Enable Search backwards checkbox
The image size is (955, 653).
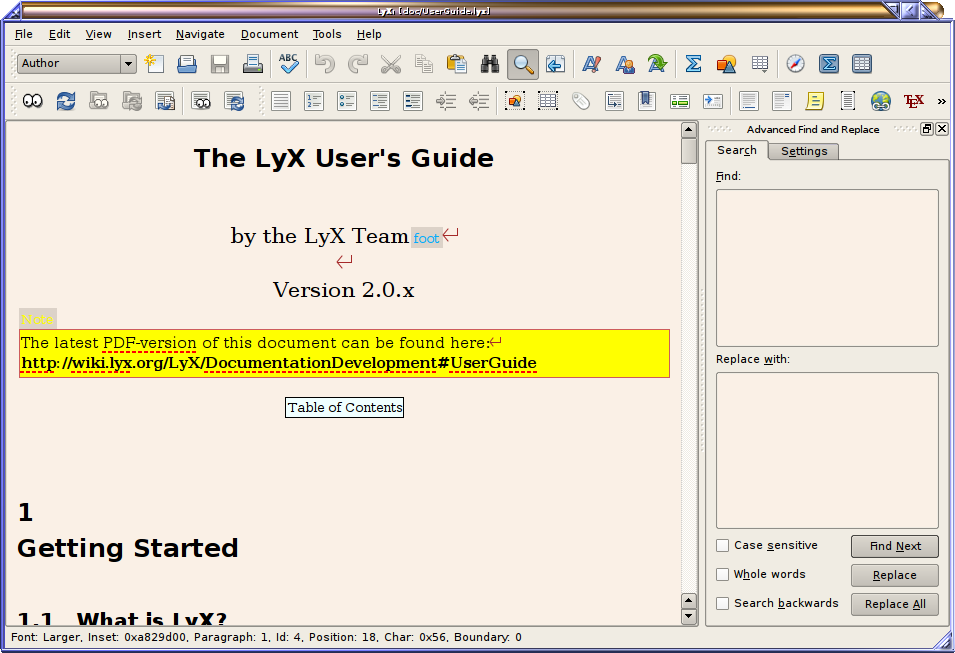click(x=722, y=603)
